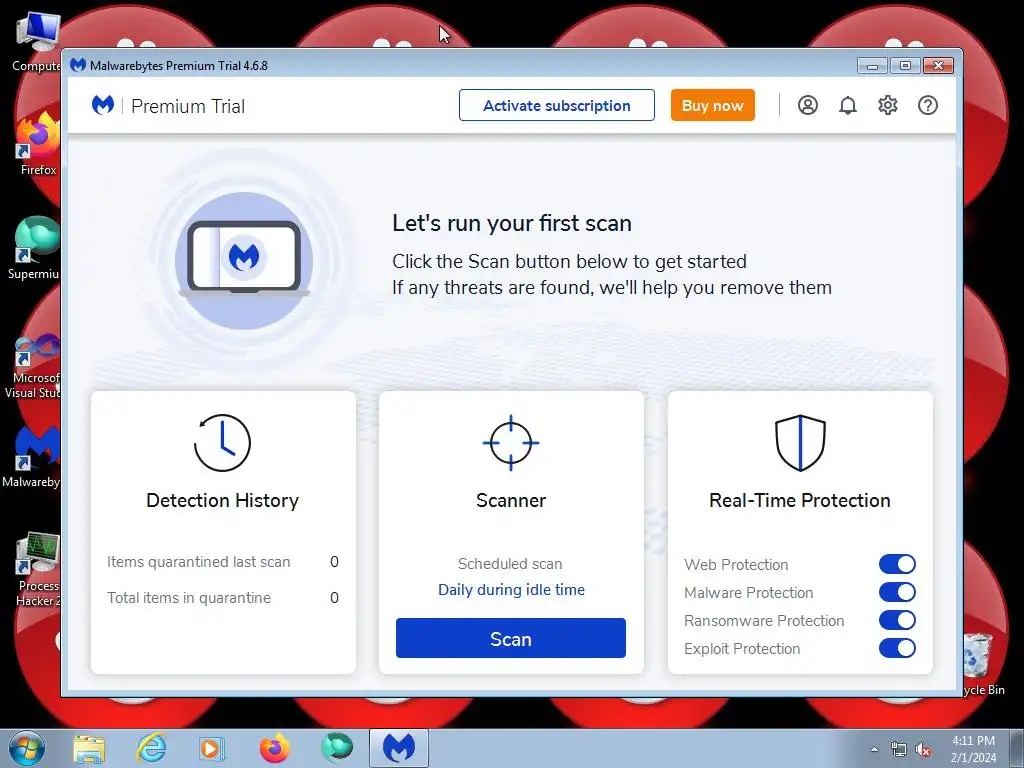Screen dimensions: 1024x768
Task: Toggle Malware Protection switch
Action: coord(897,592)
